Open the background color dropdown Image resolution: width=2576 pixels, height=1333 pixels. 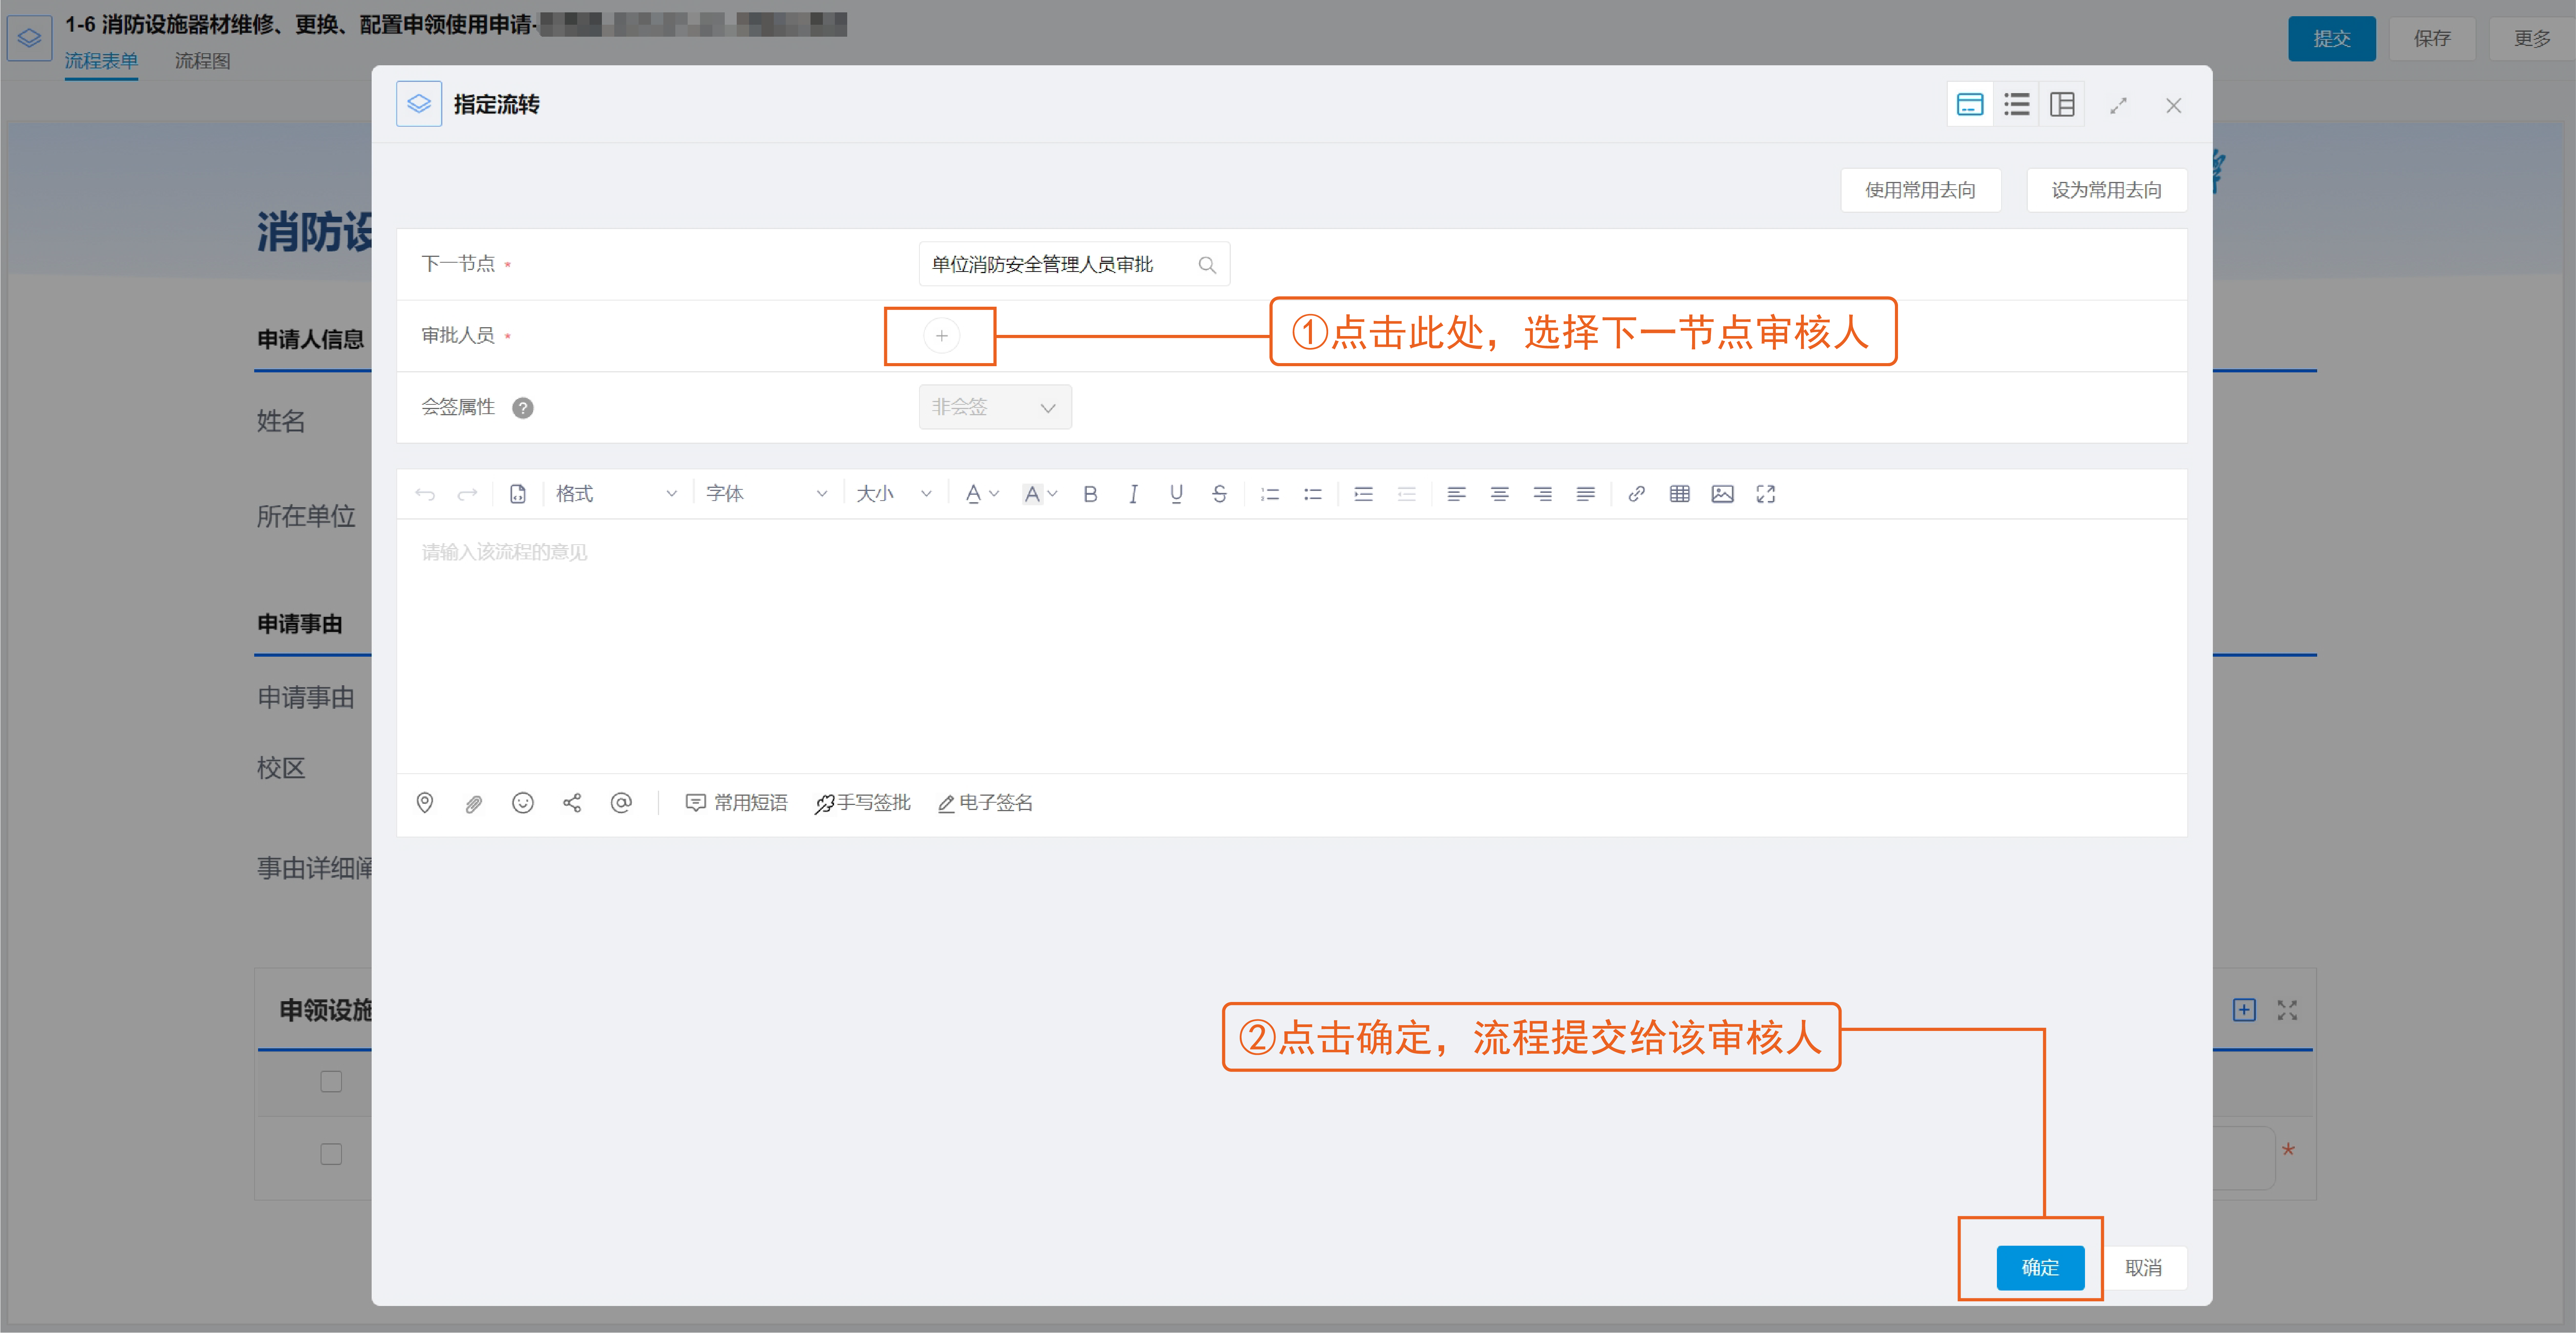tap(1040, 494)
